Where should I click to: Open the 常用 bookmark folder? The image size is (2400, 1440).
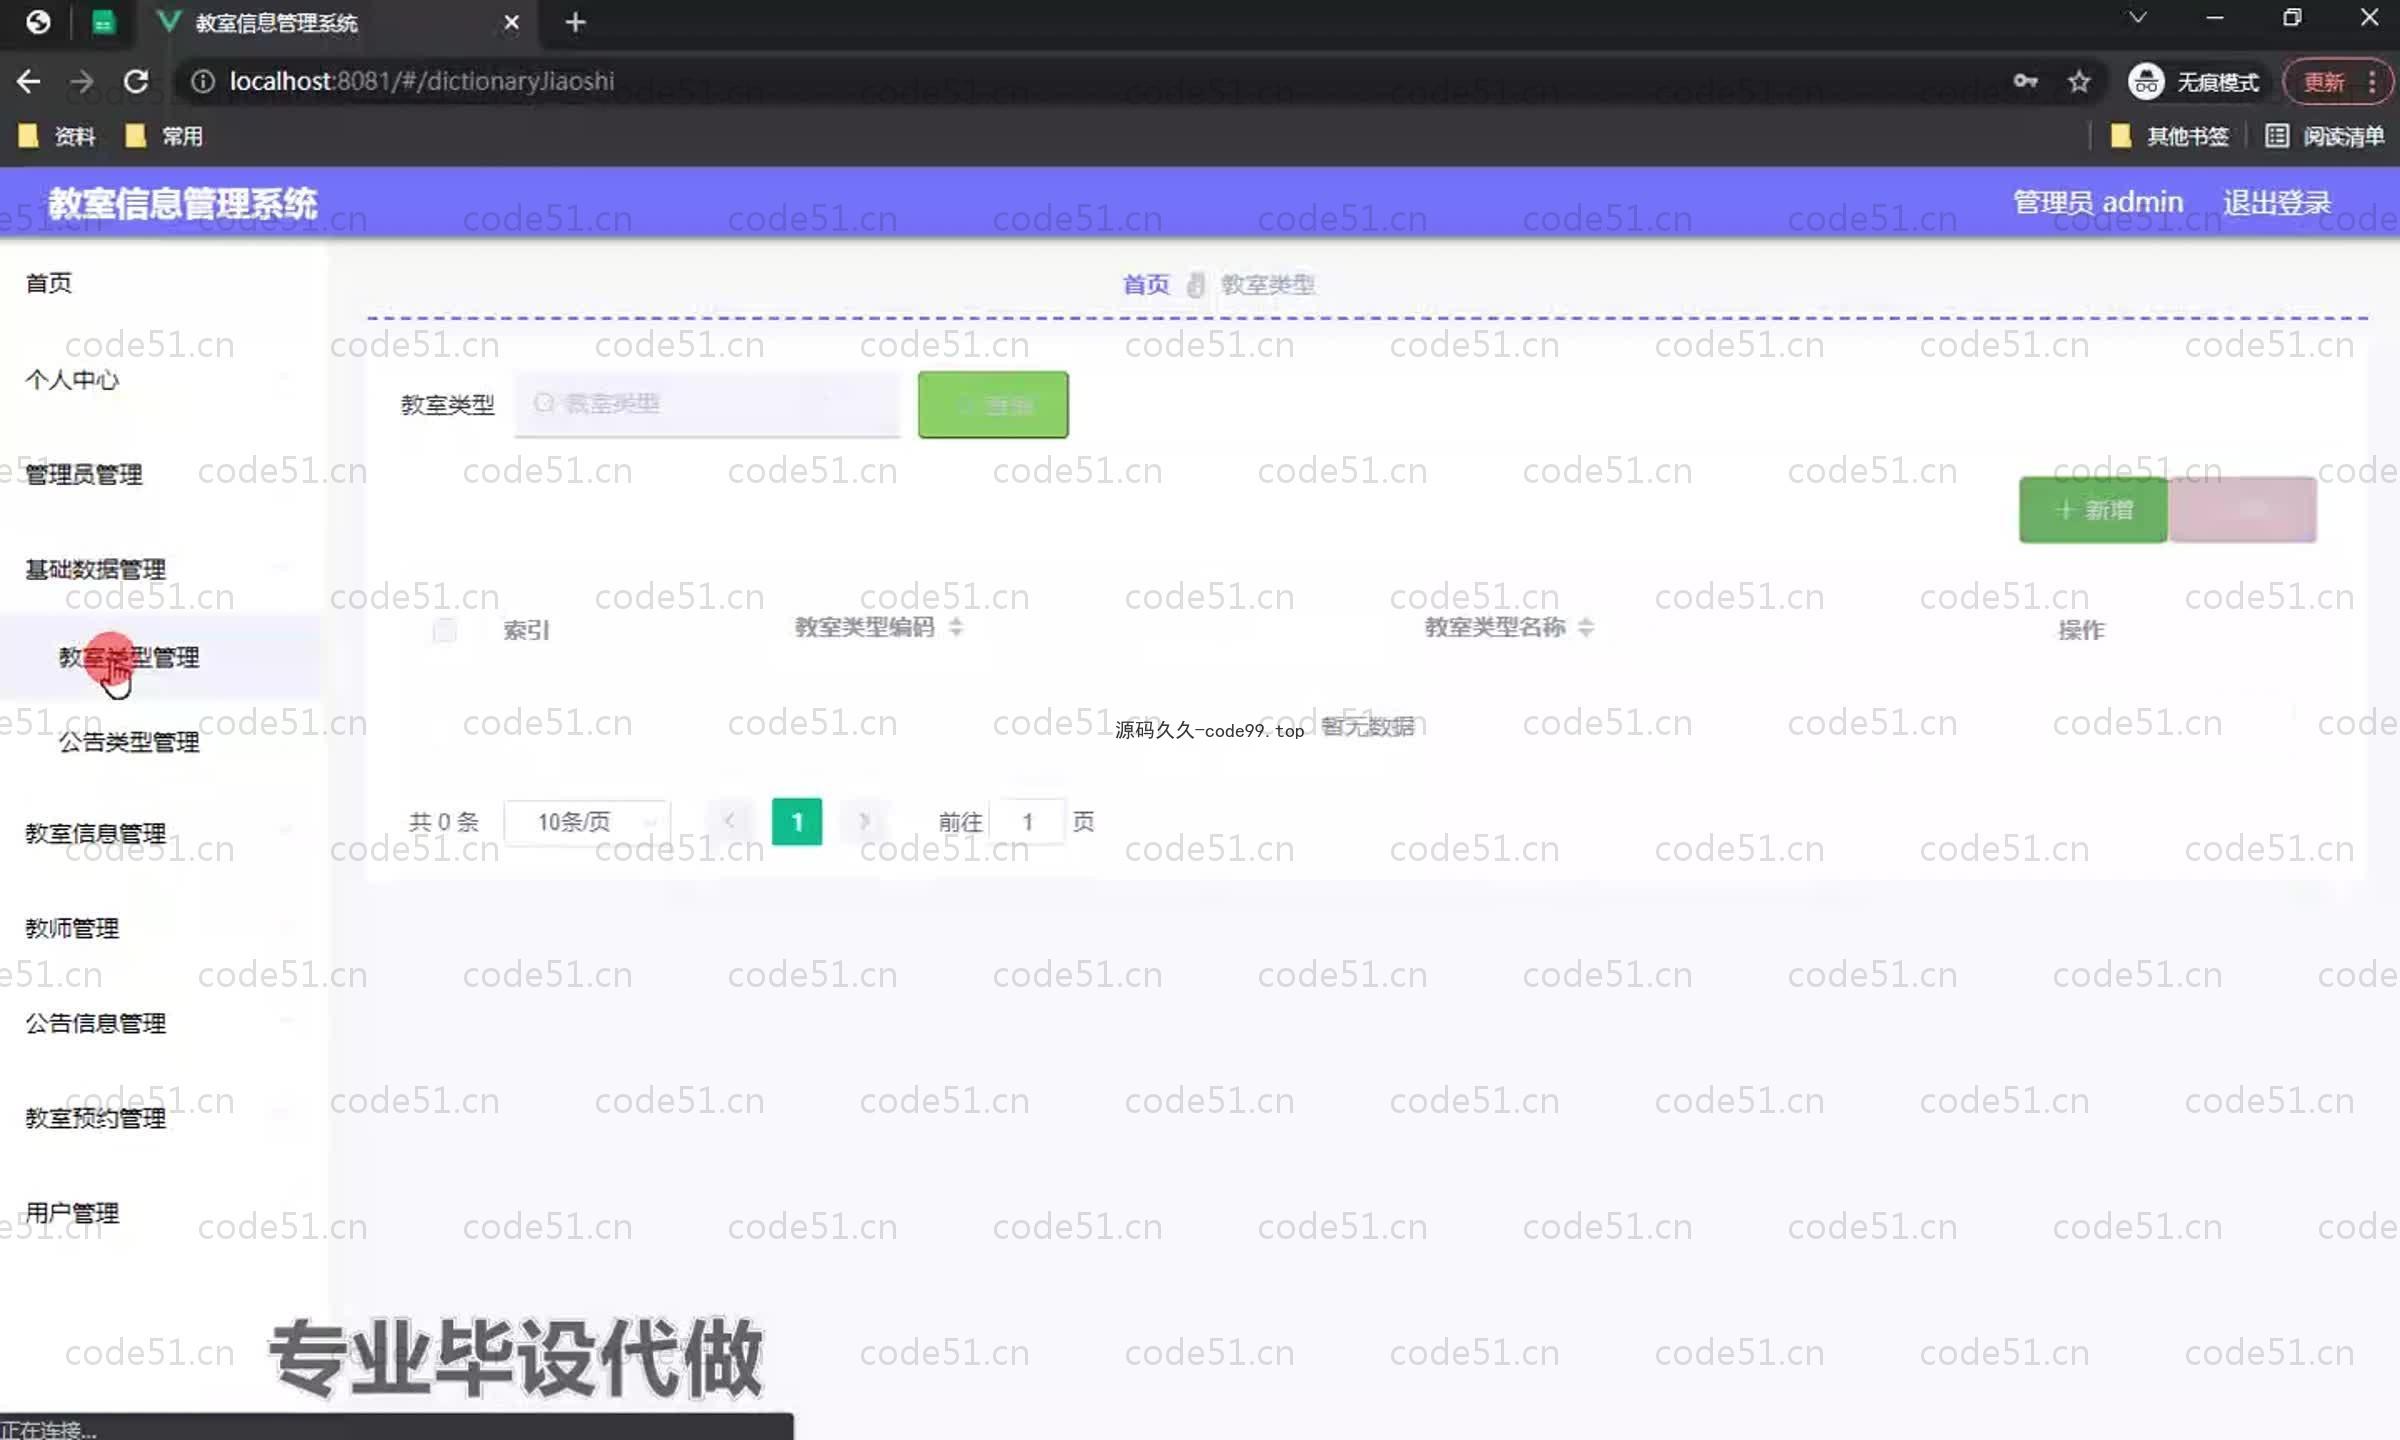coord(164,136)
